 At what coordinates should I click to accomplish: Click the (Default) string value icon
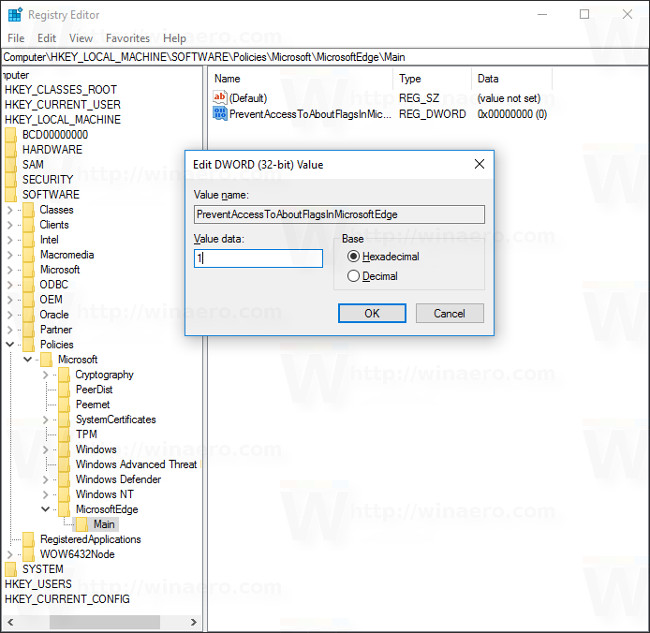point(220,98)
